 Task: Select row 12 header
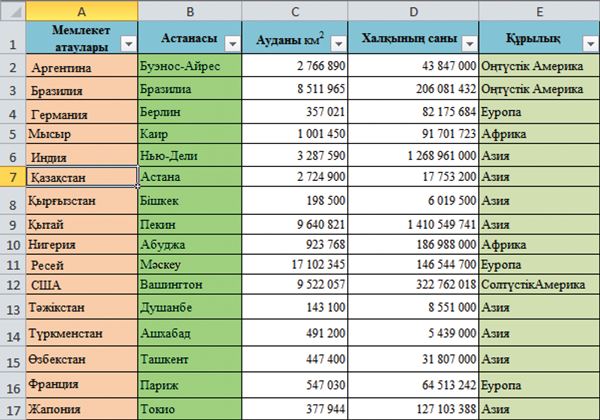[x=13, y=285]
